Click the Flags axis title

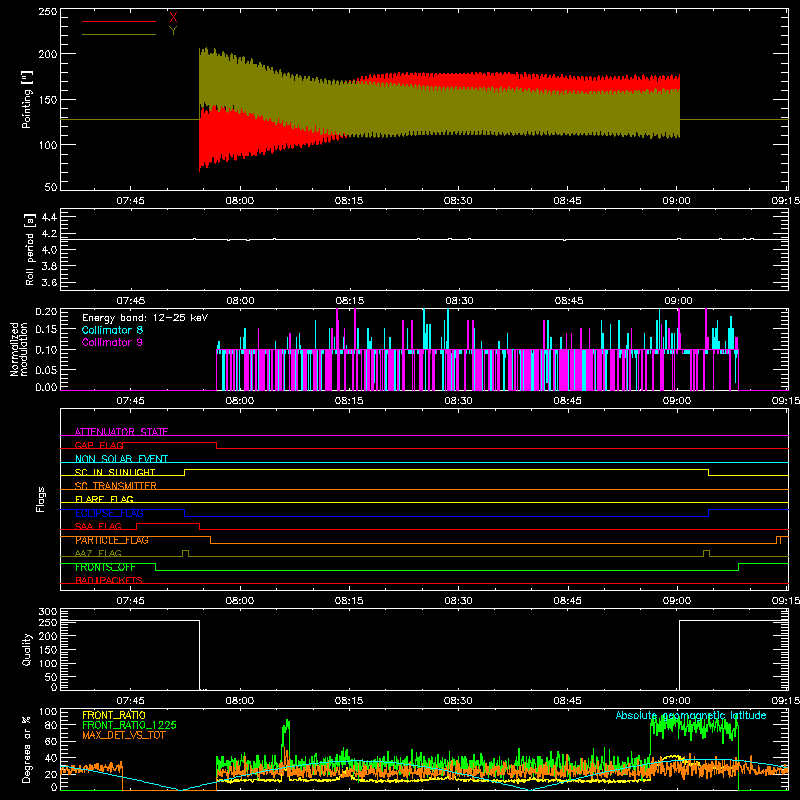coord(40,499)
